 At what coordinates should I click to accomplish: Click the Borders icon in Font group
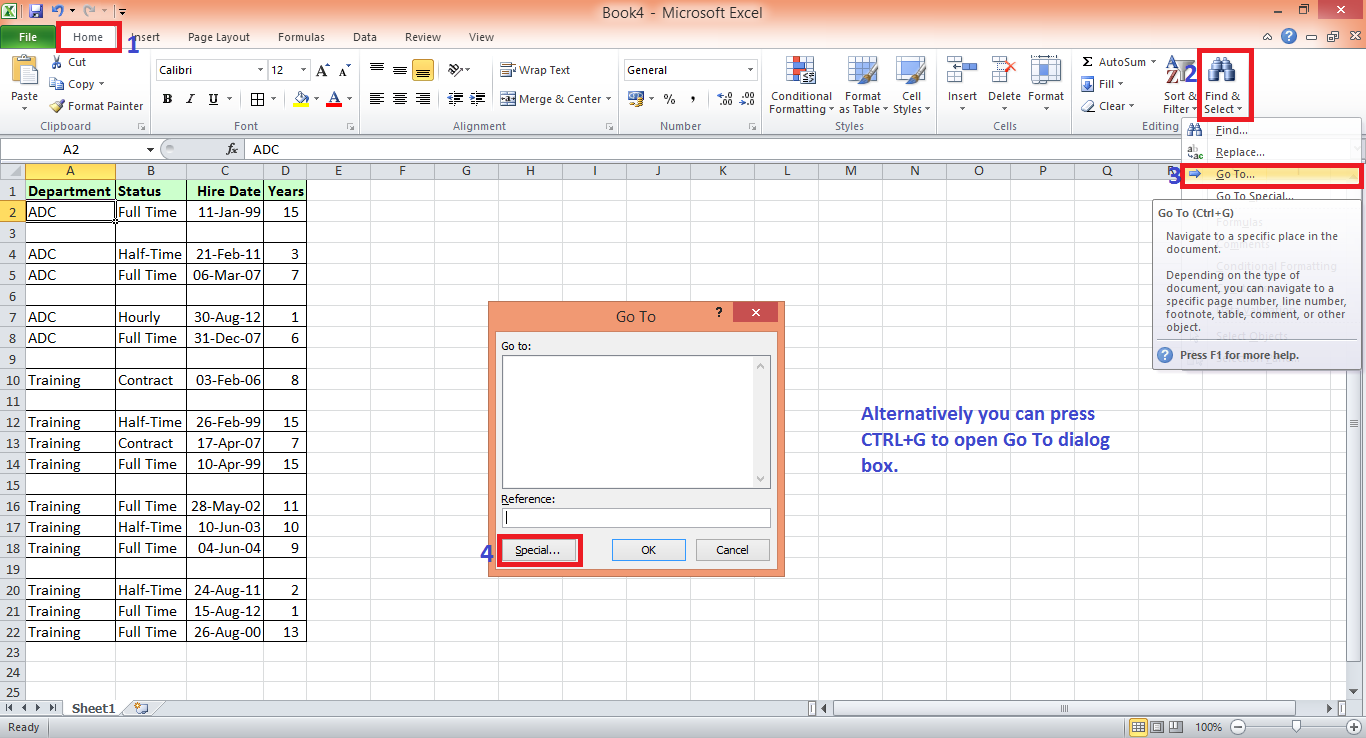point(257,99)
